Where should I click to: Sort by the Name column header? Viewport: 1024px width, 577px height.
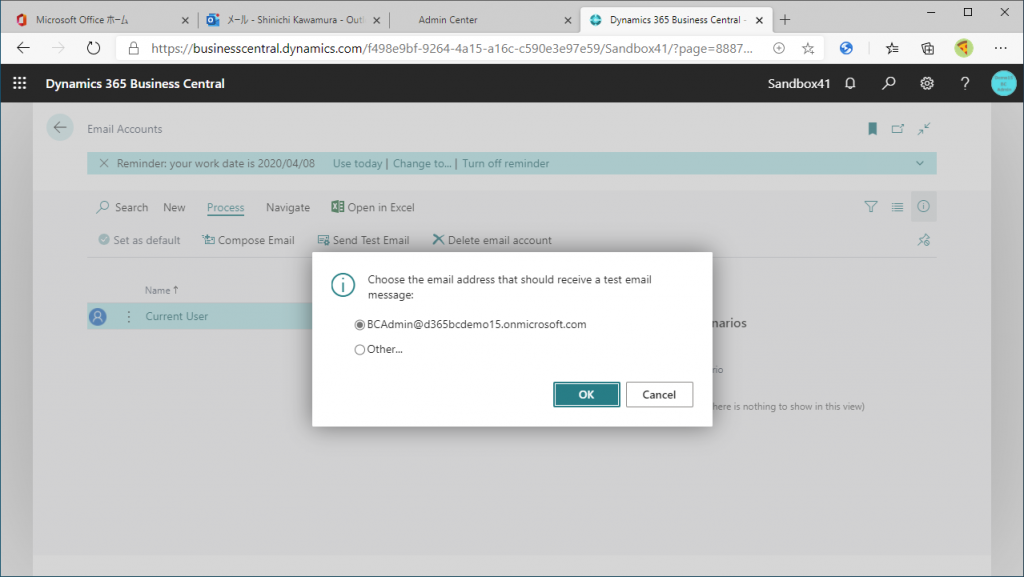161,290
